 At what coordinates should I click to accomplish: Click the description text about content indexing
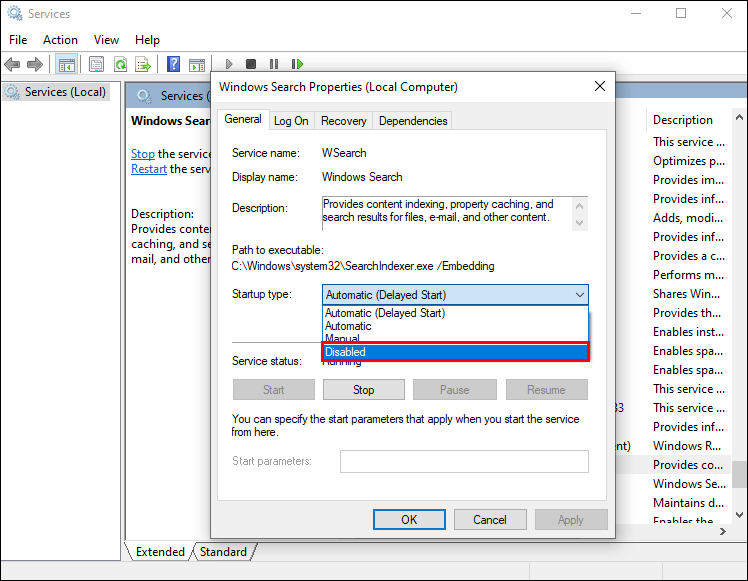[438, 210]
